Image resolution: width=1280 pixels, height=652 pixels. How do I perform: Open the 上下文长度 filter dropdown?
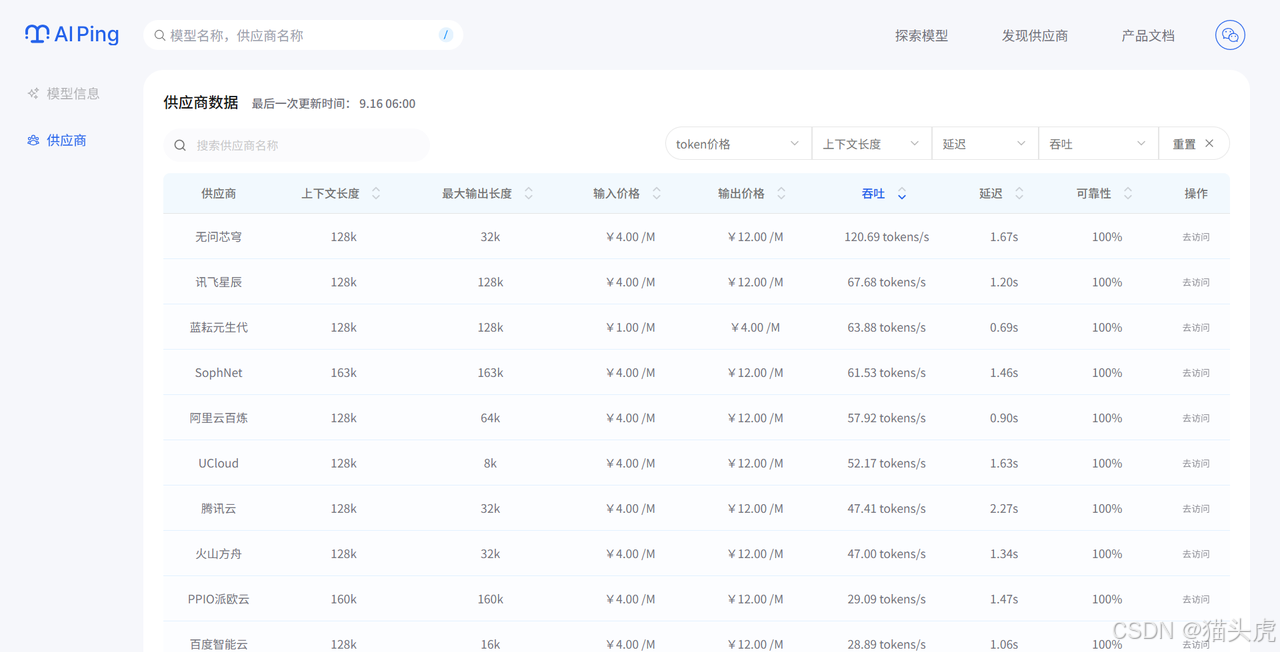coord(872,144)
